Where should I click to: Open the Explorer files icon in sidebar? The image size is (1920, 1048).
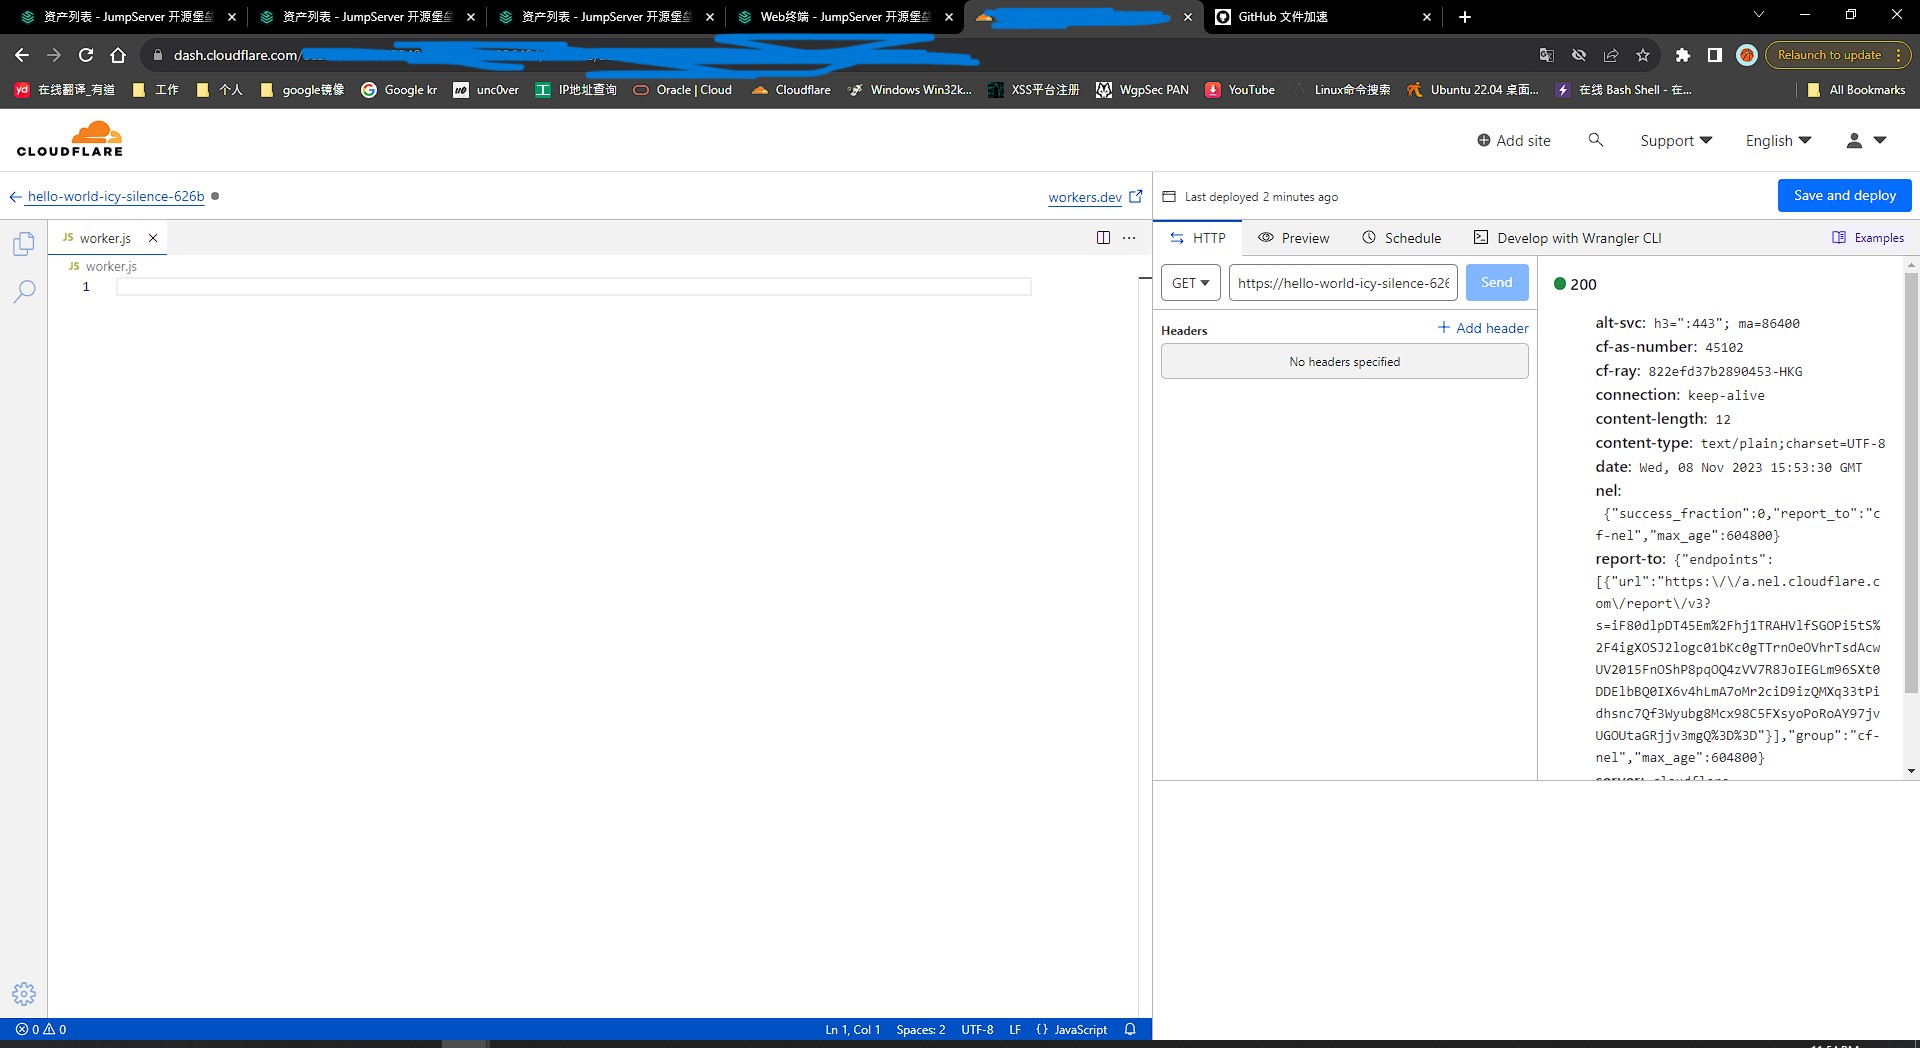24,244
